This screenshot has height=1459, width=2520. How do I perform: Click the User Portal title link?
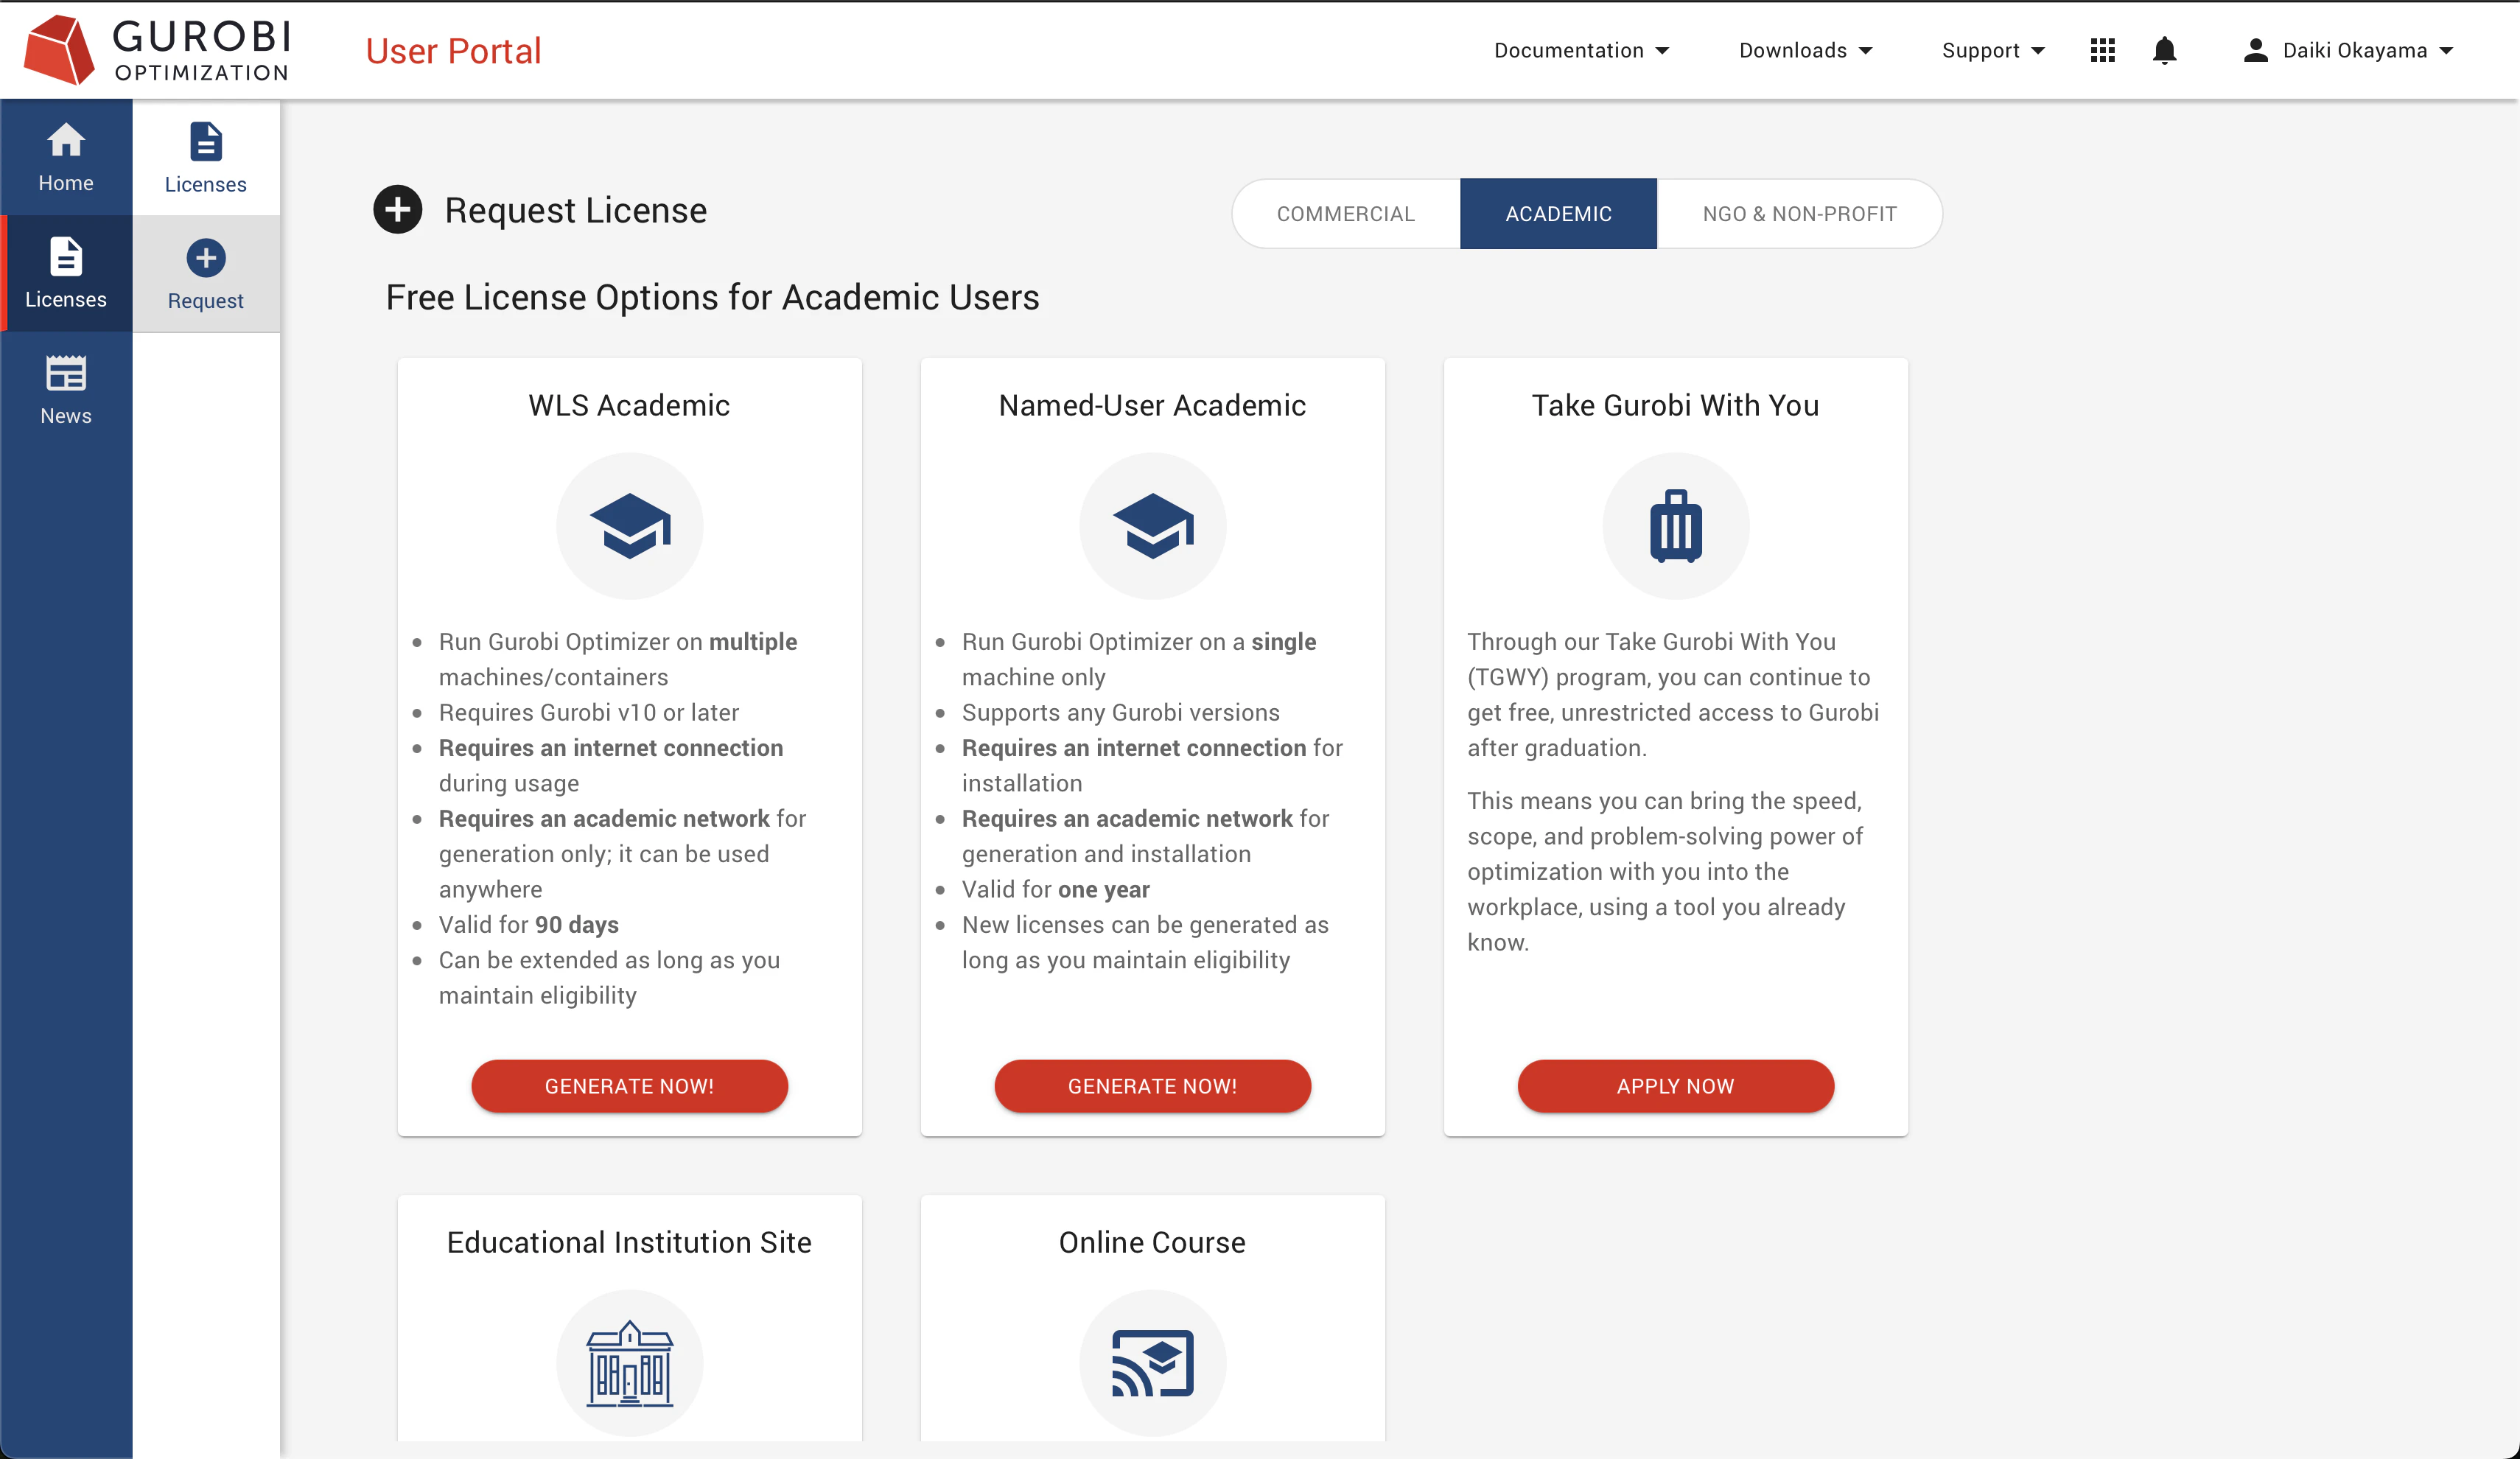click(453, 51)
